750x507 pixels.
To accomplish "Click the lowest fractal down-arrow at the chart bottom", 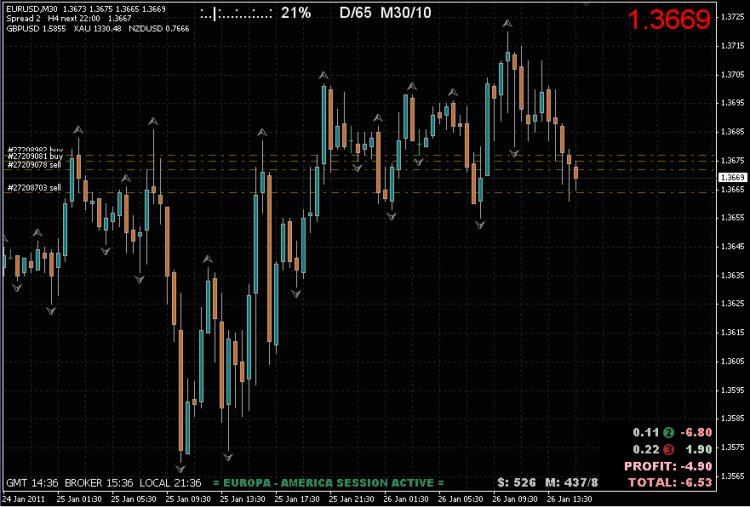I will click(x=182, y=466).
